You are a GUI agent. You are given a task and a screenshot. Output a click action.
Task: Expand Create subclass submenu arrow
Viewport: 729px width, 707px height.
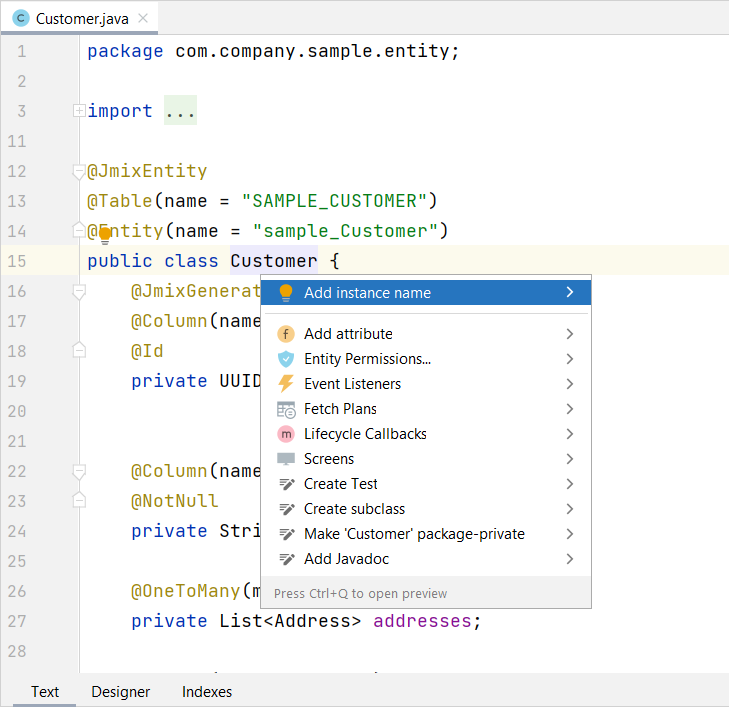click(x=570, y=509)
